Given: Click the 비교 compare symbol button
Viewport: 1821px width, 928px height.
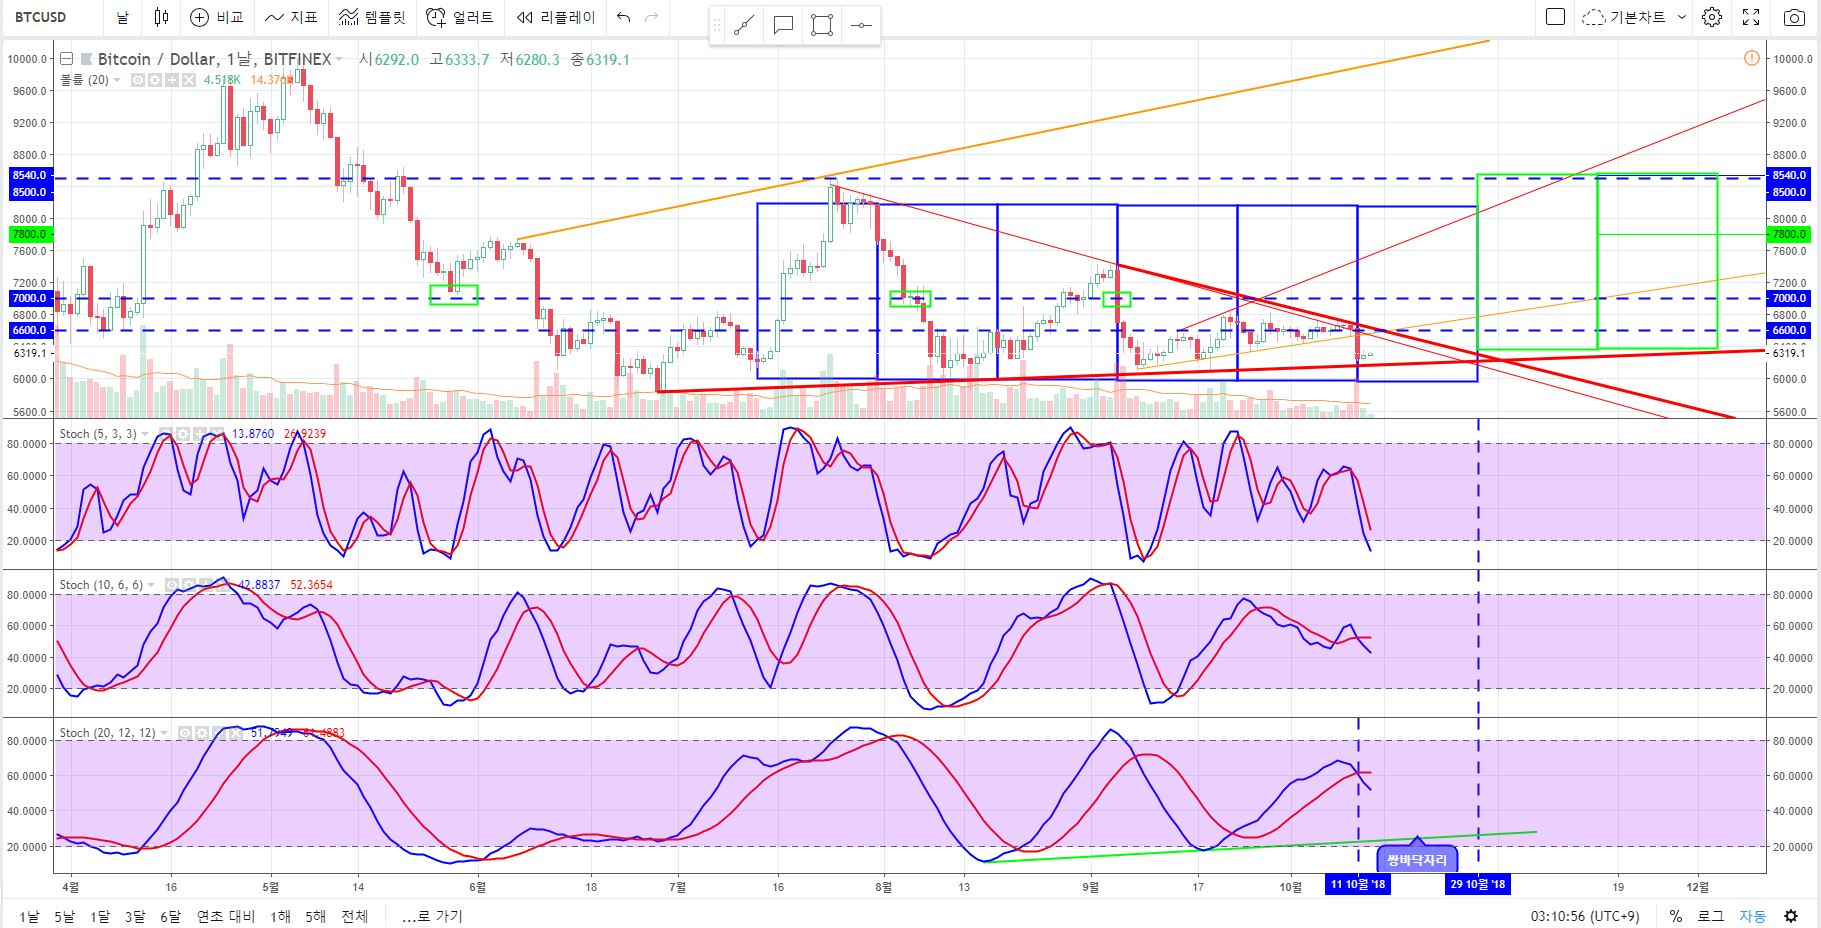Looking at the screenshot, I should pyautogui.click(x=217, y=17).
